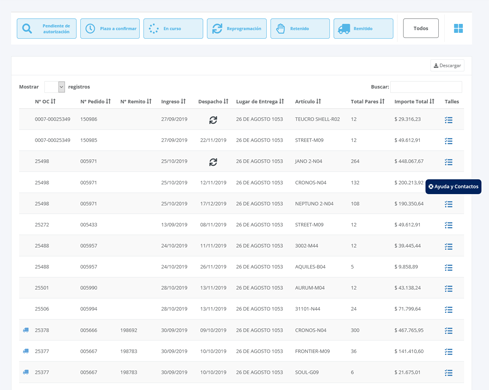Viewport: 489px width, 390px height.
Task: Select despacho date 17/12/2019
Action: click(213, 204)
